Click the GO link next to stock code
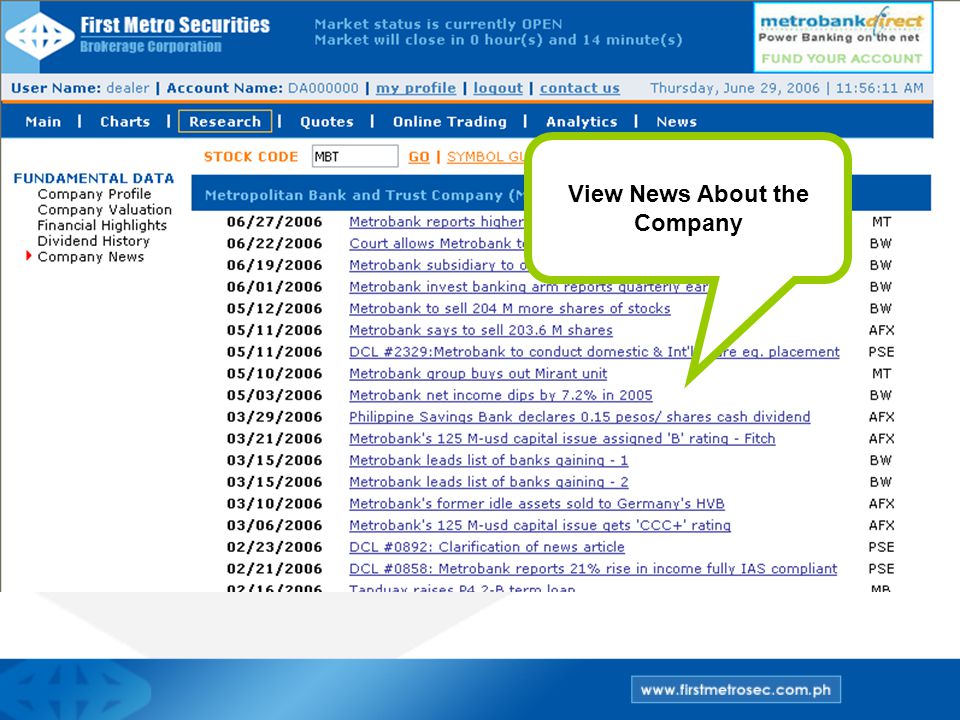This screenshot has height=720, width=960. [419, 157]
